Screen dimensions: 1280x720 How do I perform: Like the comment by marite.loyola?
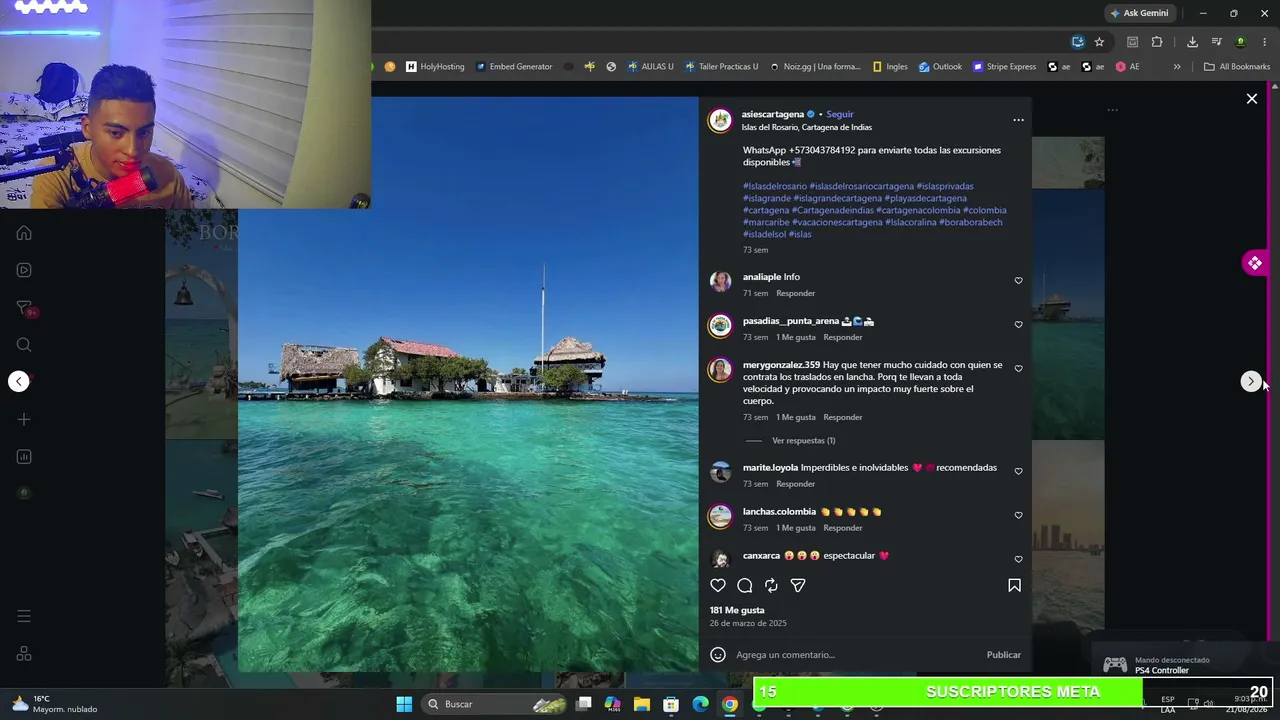(1018, 472)
